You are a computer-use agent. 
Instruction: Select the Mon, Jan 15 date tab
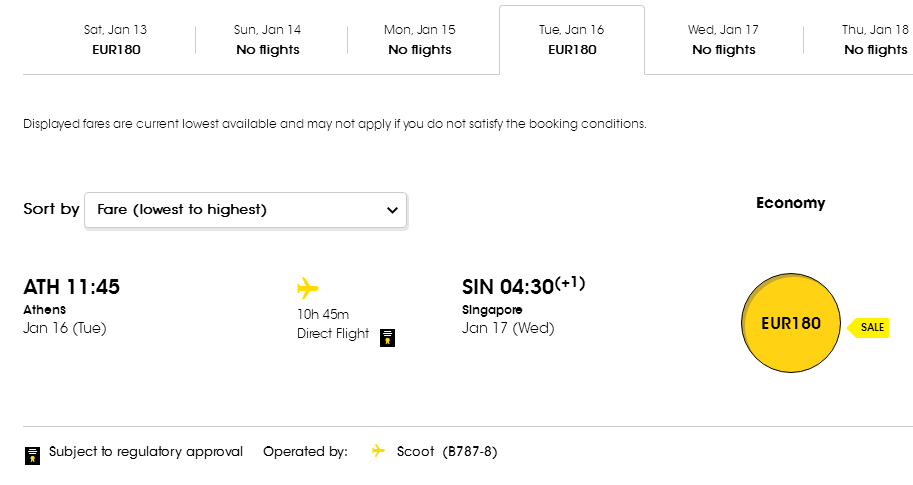[420, 40]
